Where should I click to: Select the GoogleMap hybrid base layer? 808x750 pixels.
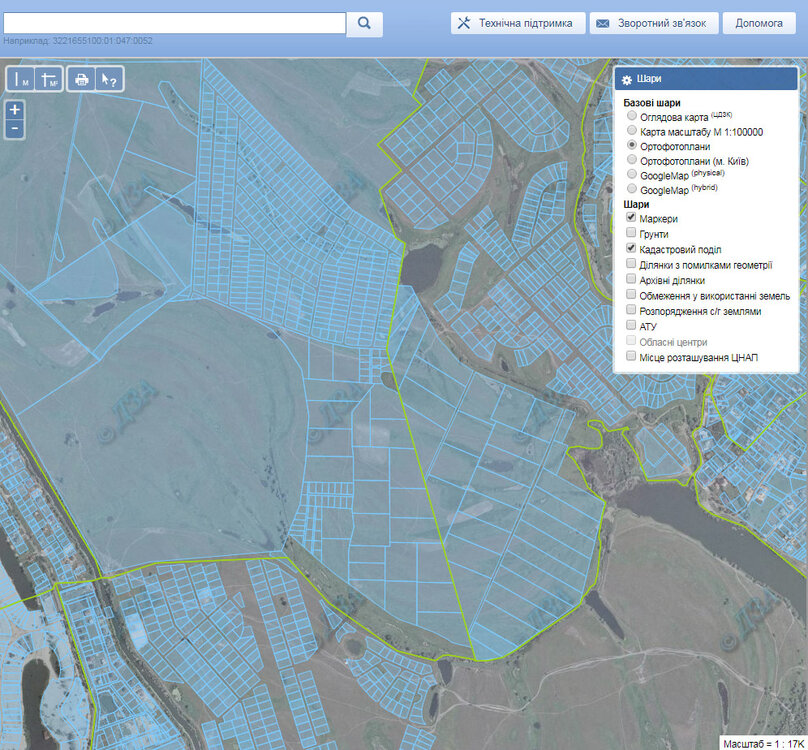[x=631, y=189]
